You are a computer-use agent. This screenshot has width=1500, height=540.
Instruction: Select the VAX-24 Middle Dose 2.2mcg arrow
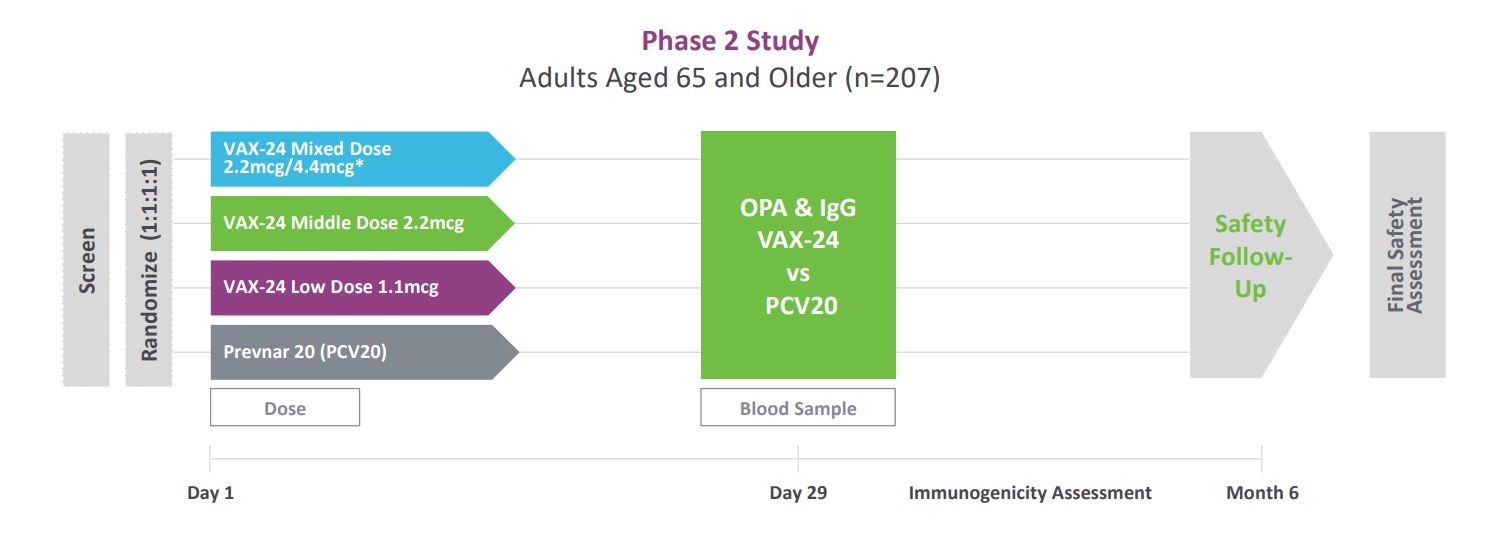350,223
